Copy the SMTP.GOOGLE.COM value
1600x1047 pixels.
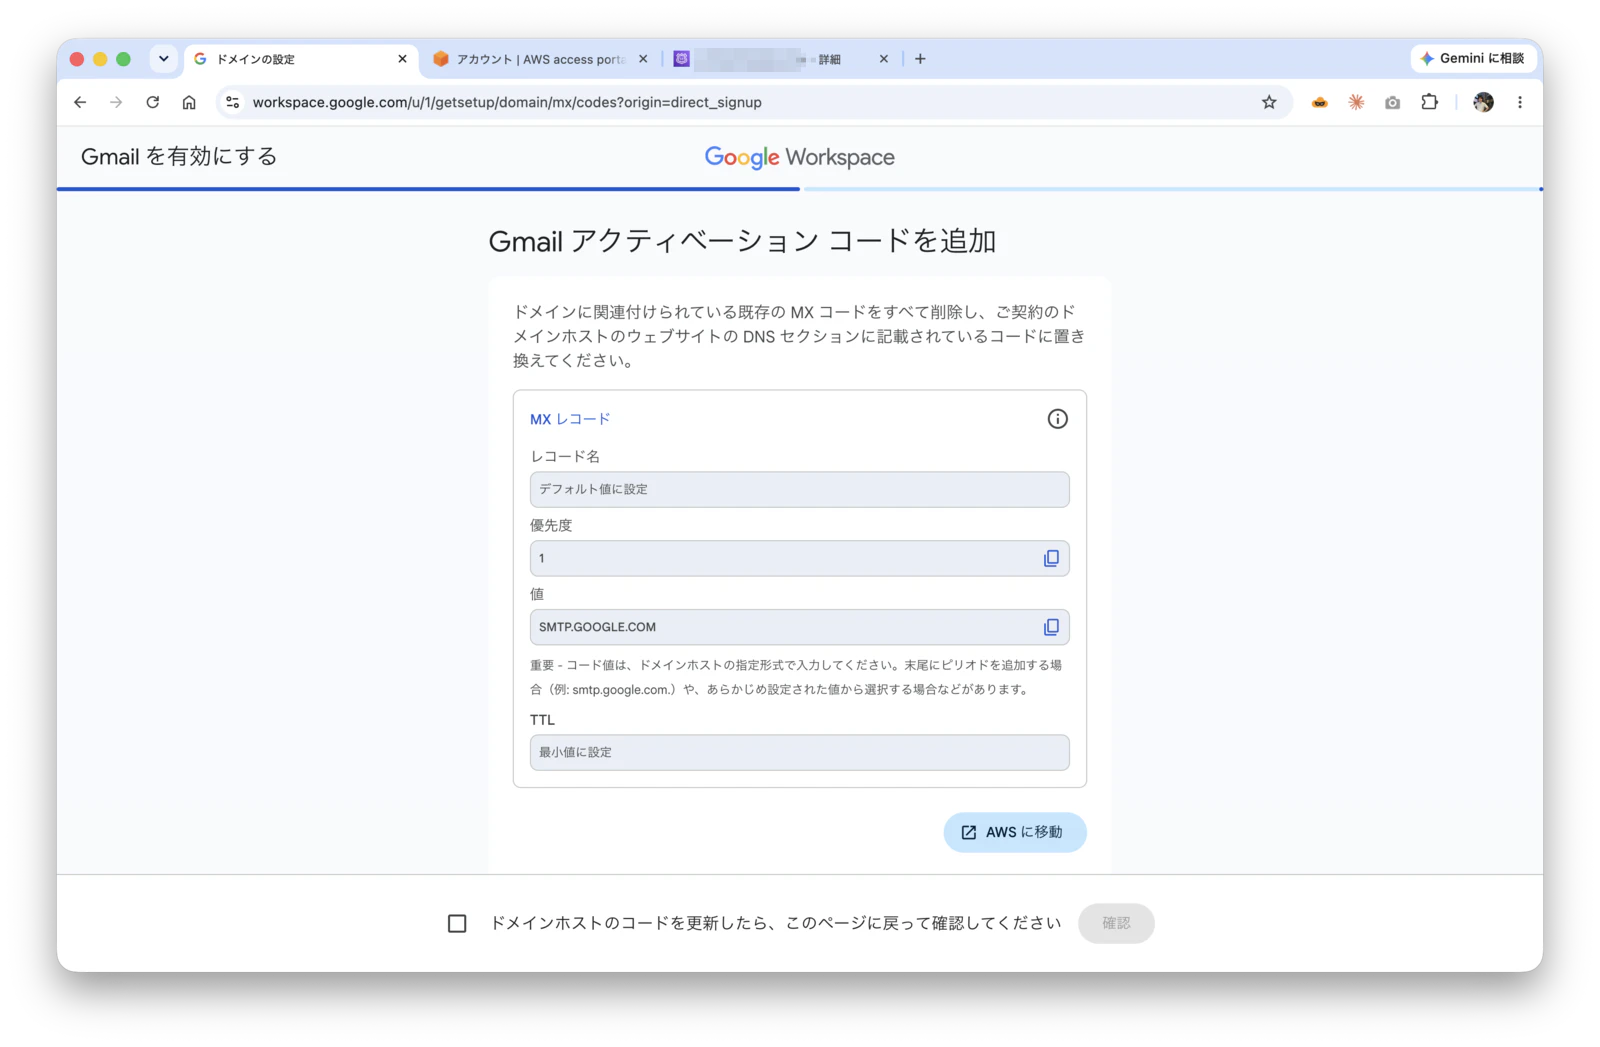(x=1051, y=627)
